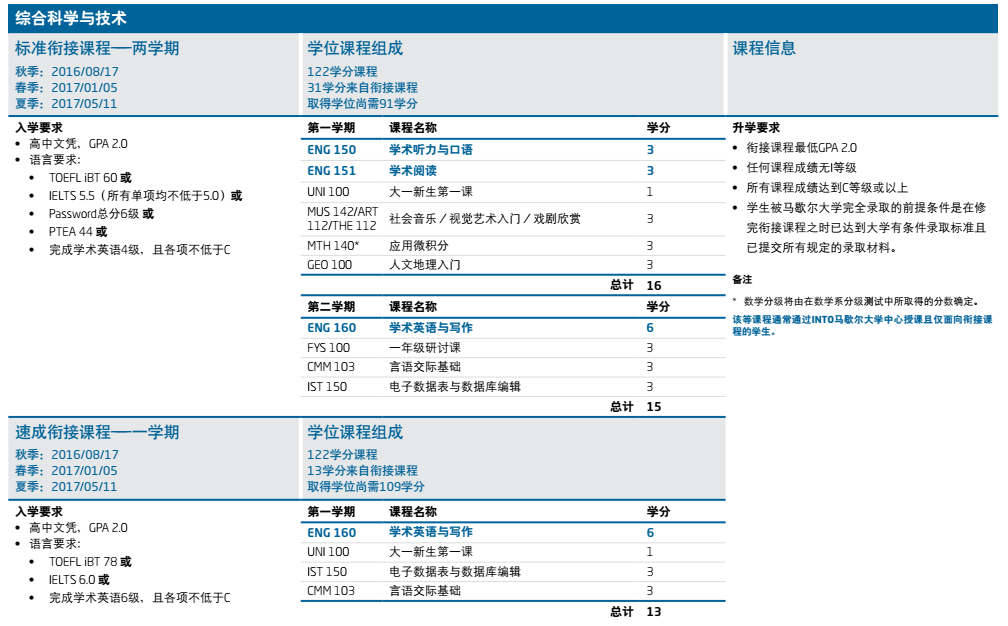The width and height of the screenshot is (1008, 626).
Task: Click the ENG 150 course code
Action: point(331,150)
